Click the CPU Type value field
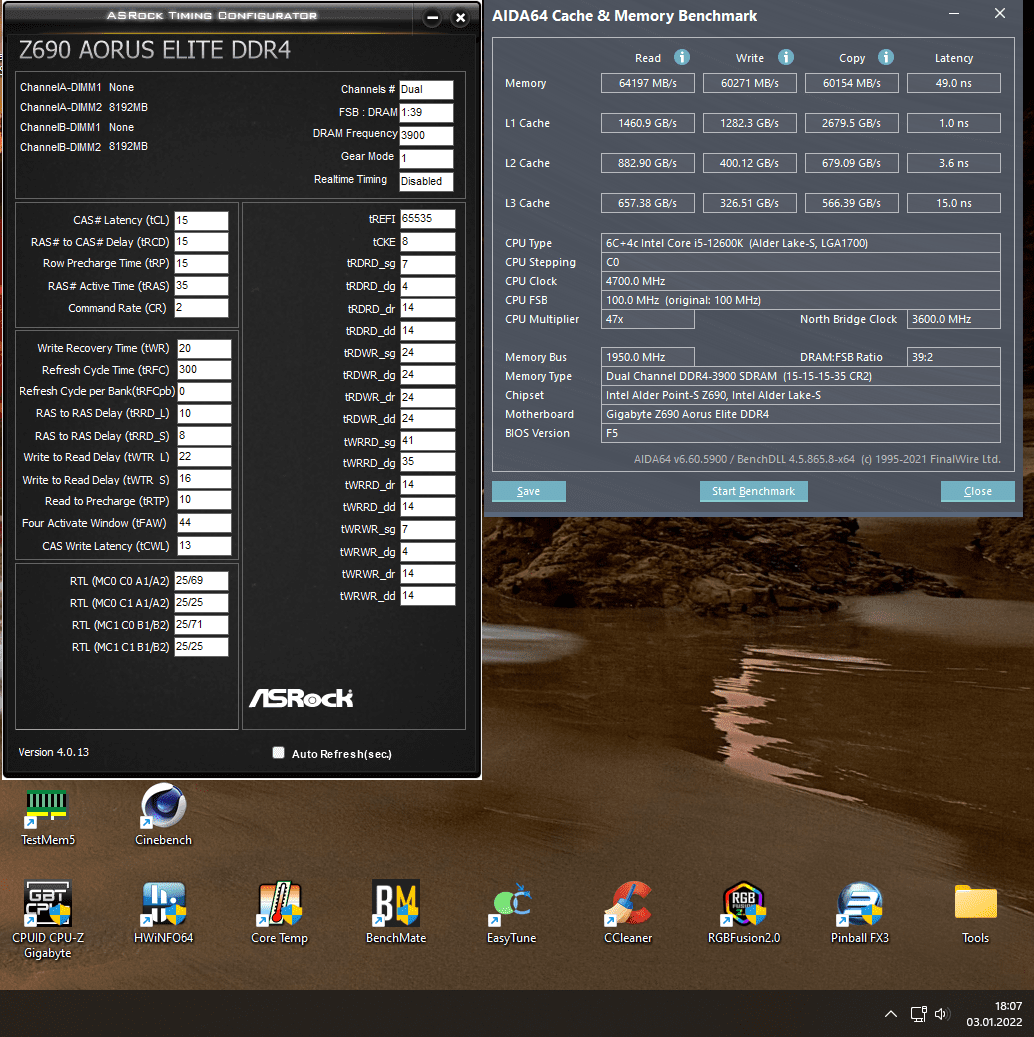Screen dimensions: 1034x1037 tap(800, 243)
